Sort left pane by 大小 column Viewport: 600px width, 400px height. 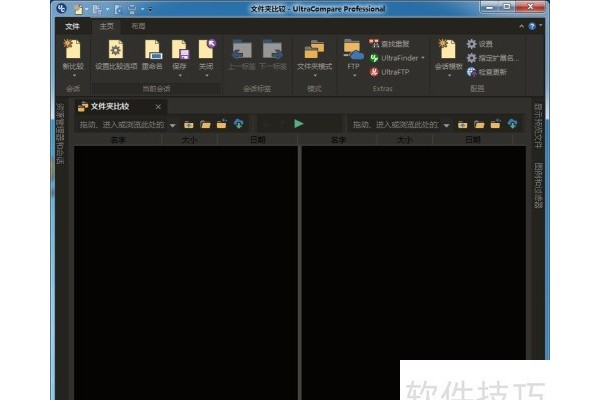pyautogui.click(x=189, y=140)
